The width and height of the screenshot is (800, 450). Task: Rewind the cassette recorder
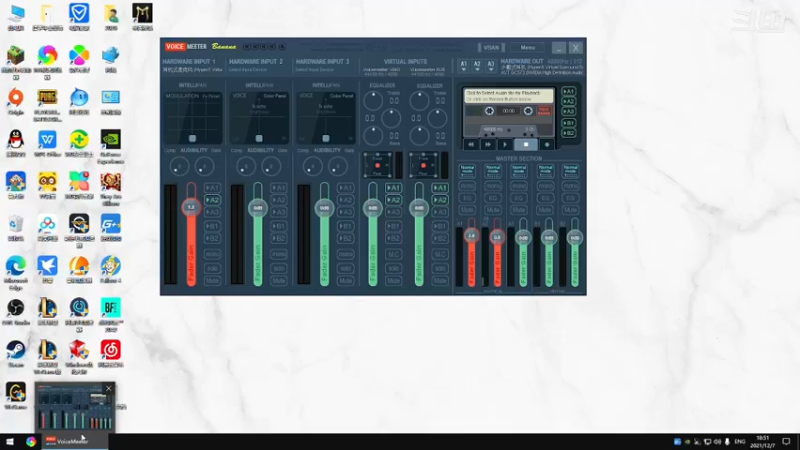point(471,144)
